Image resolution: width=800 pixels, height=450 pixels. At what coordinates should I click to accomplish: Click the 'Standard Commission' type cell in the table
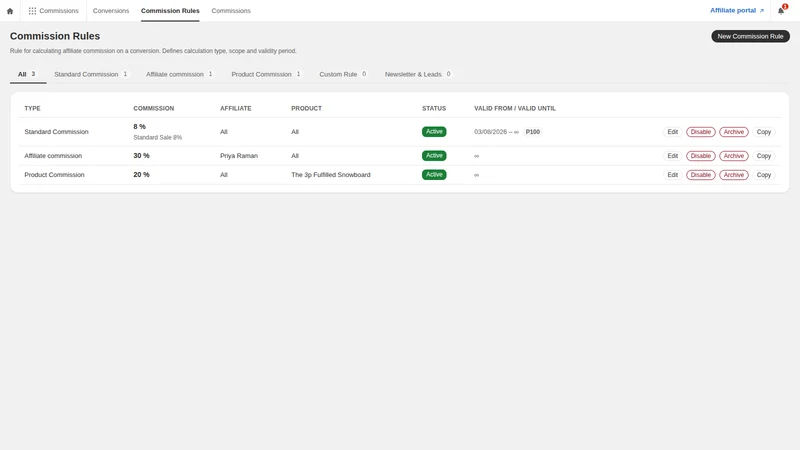[56, 132]
